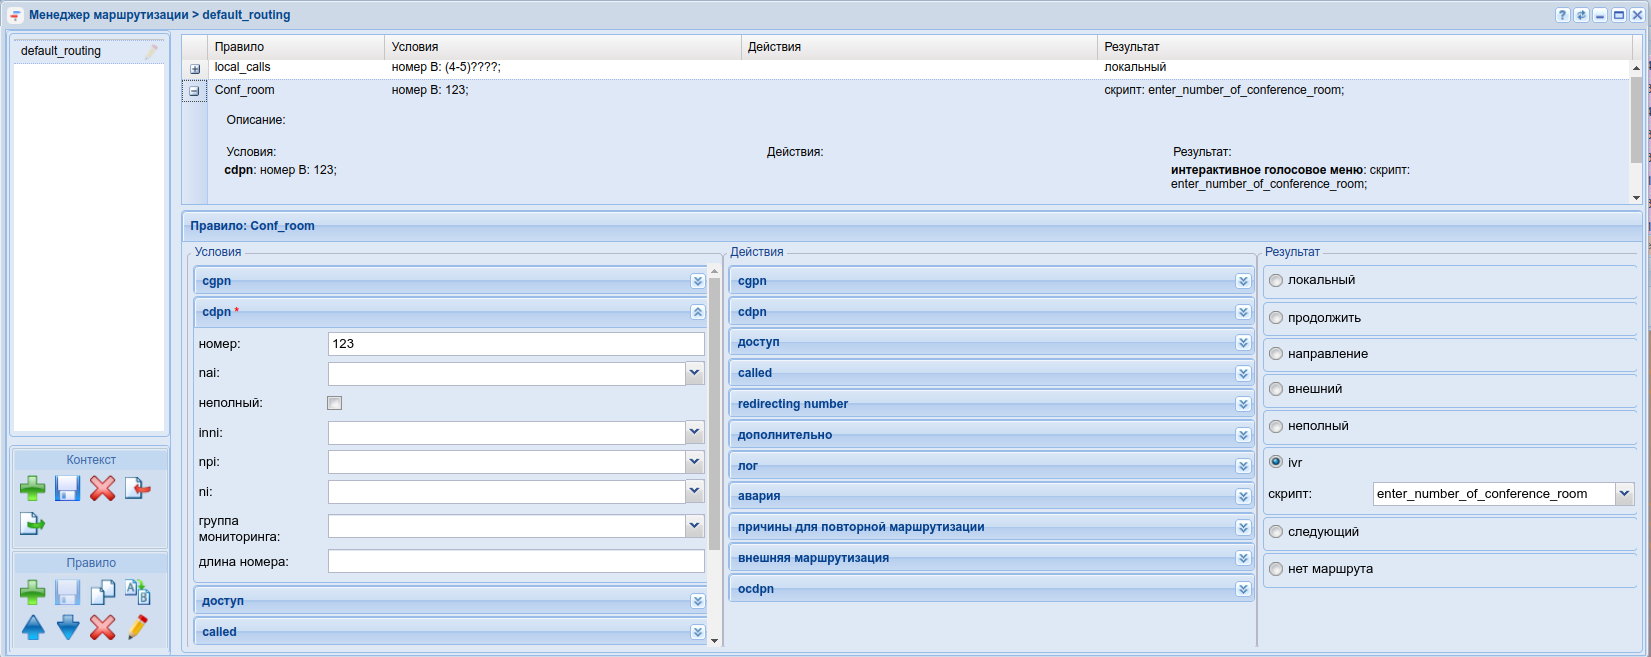Viewport: 1651px width, 657px height.
Task: Select the Conf_room rule name
Action: click(244, 90)
